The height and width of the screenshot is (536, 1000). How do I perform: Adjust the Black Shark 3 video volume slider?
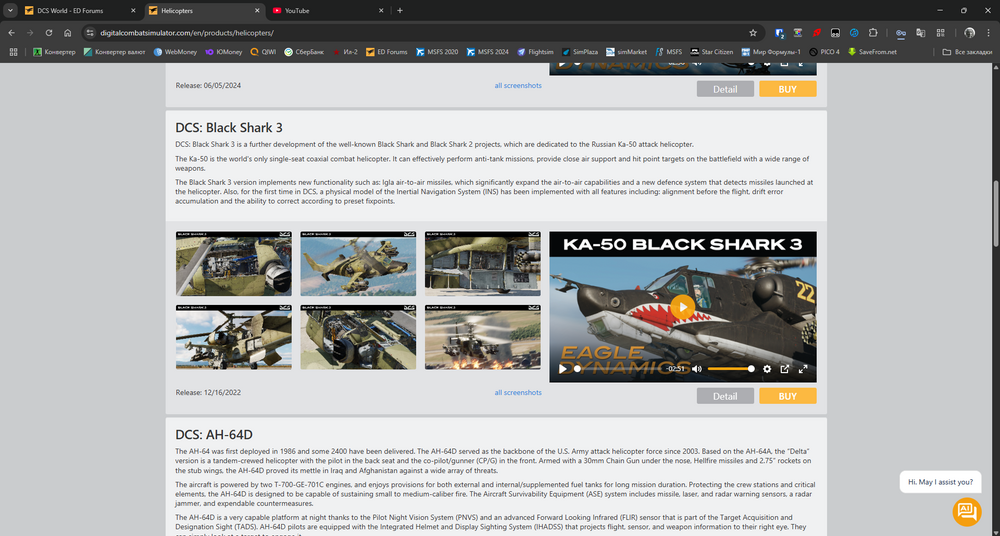click(x=731, y=369)
